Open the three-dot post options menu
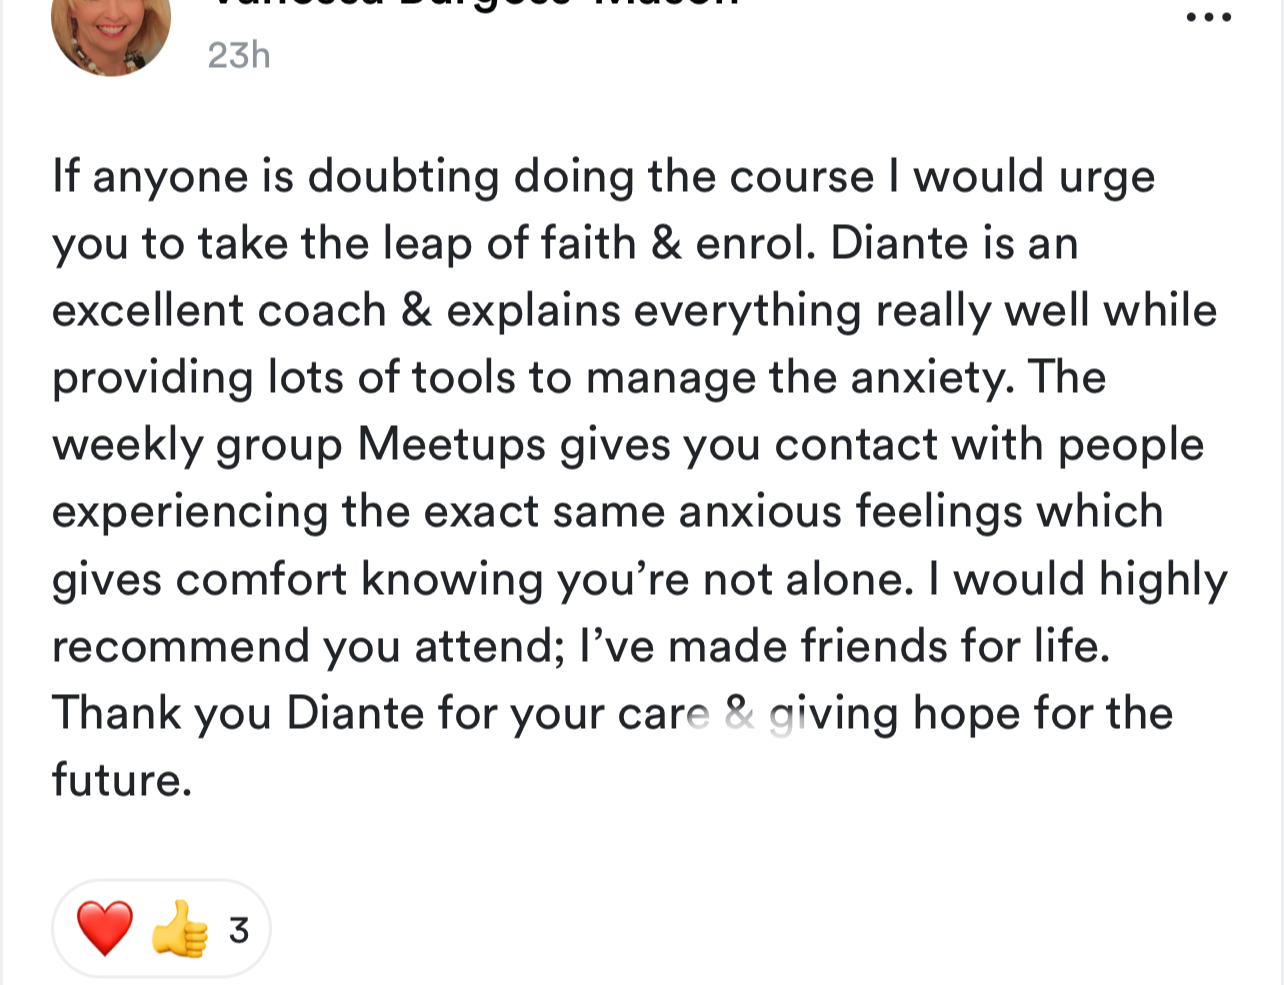This screenshot has width=1284, height=985. (1208, 17)
